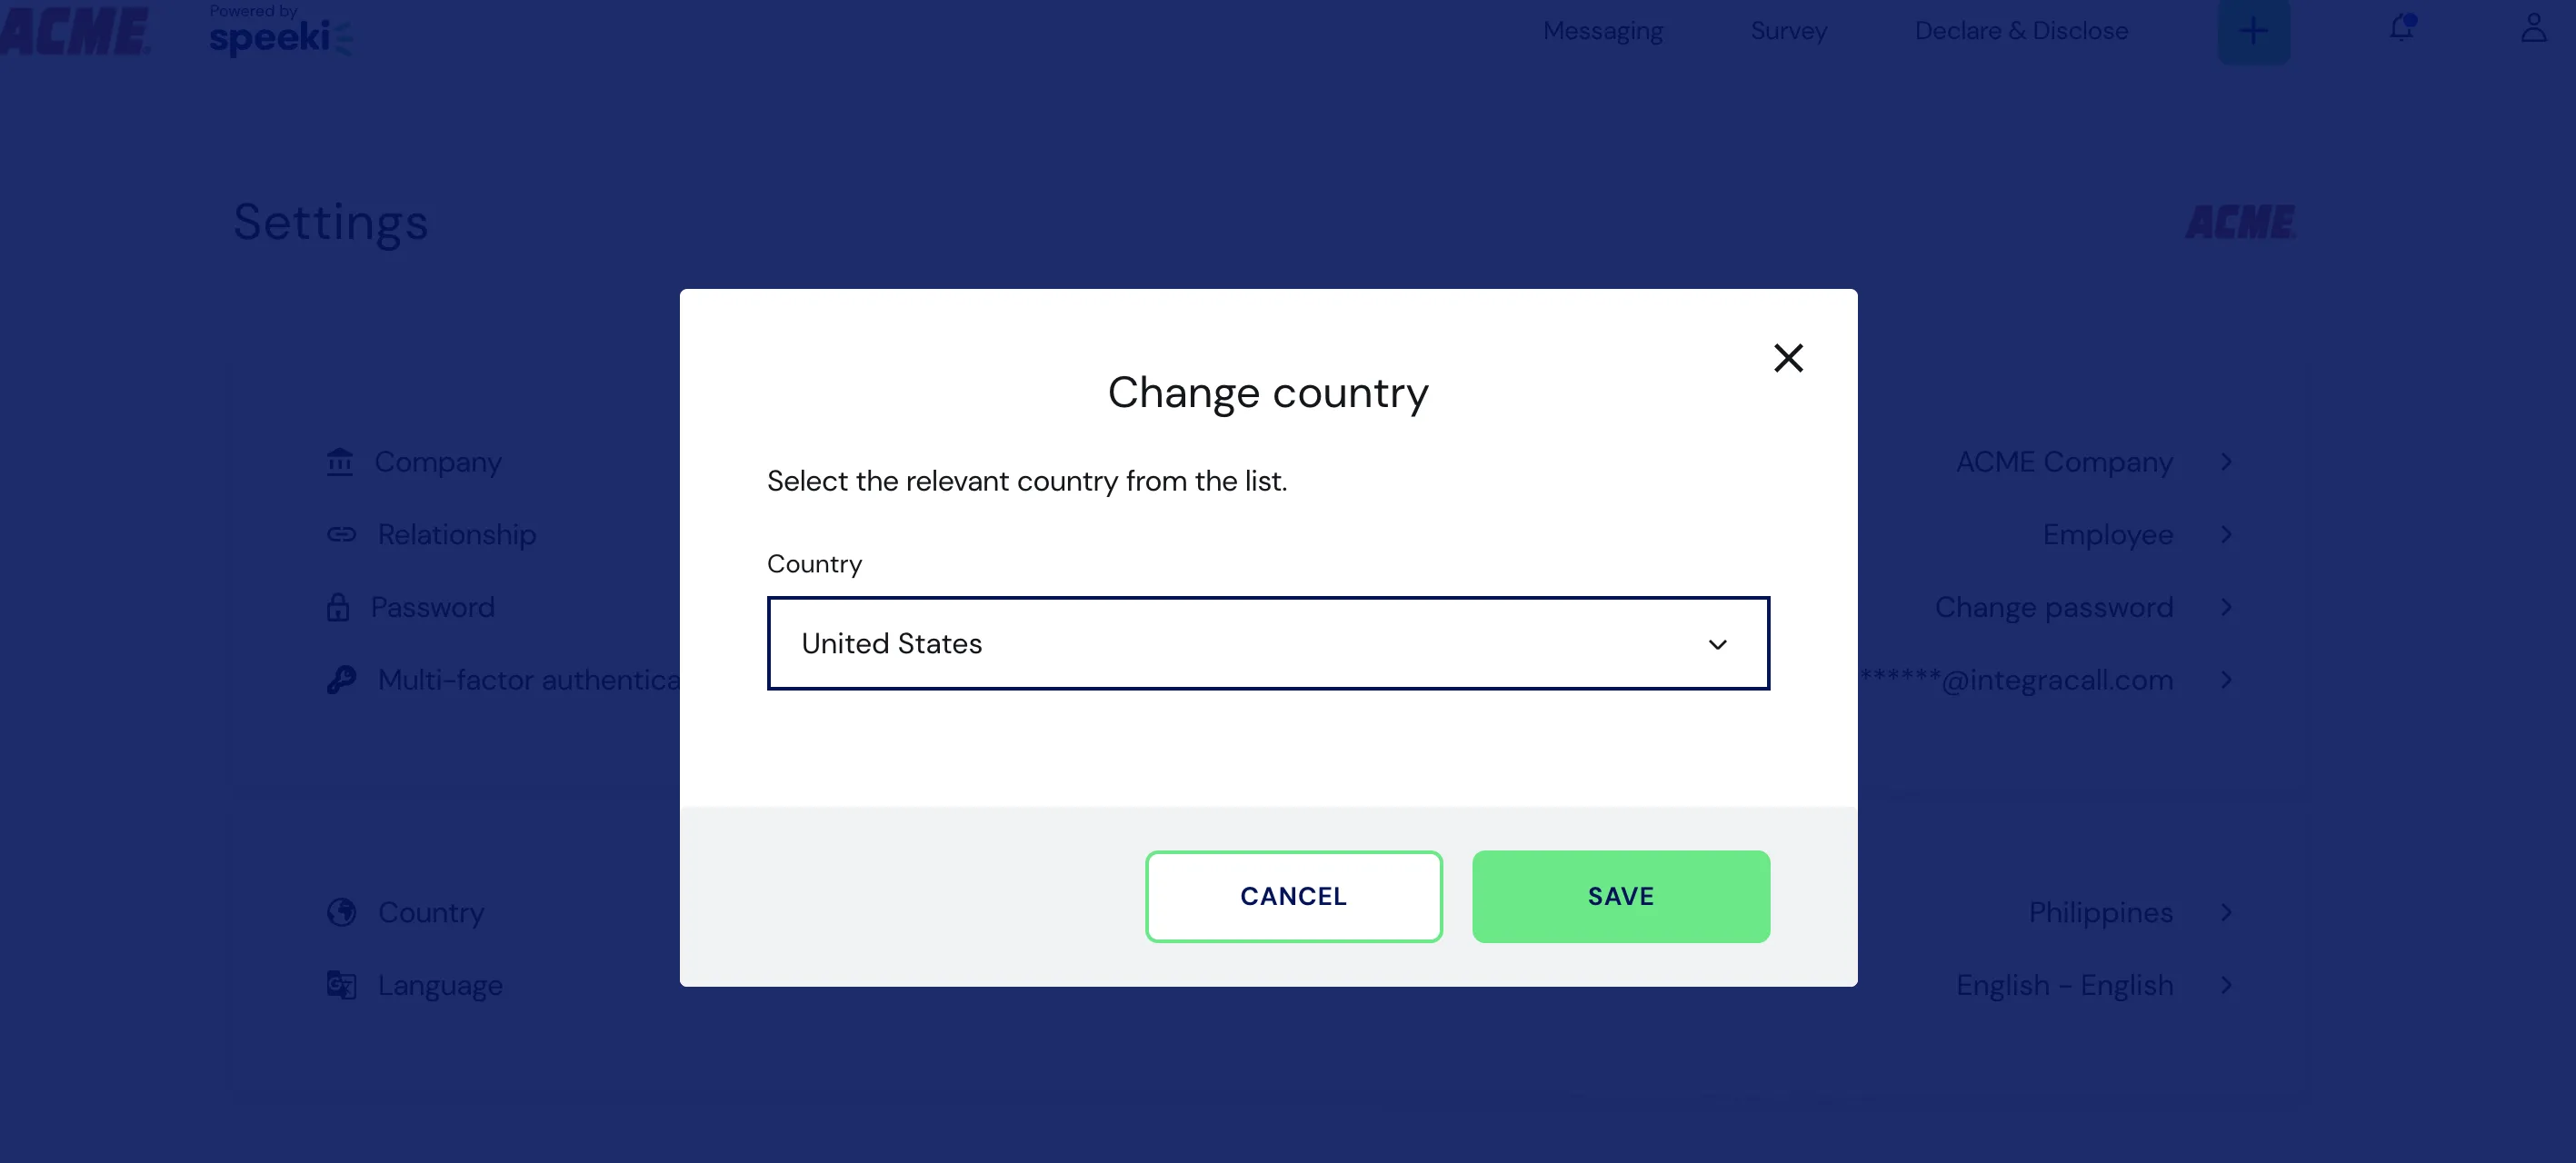Open the Relationship settings menu item
Viewport: 2576px width, 1163px height.
pos(455,534)
